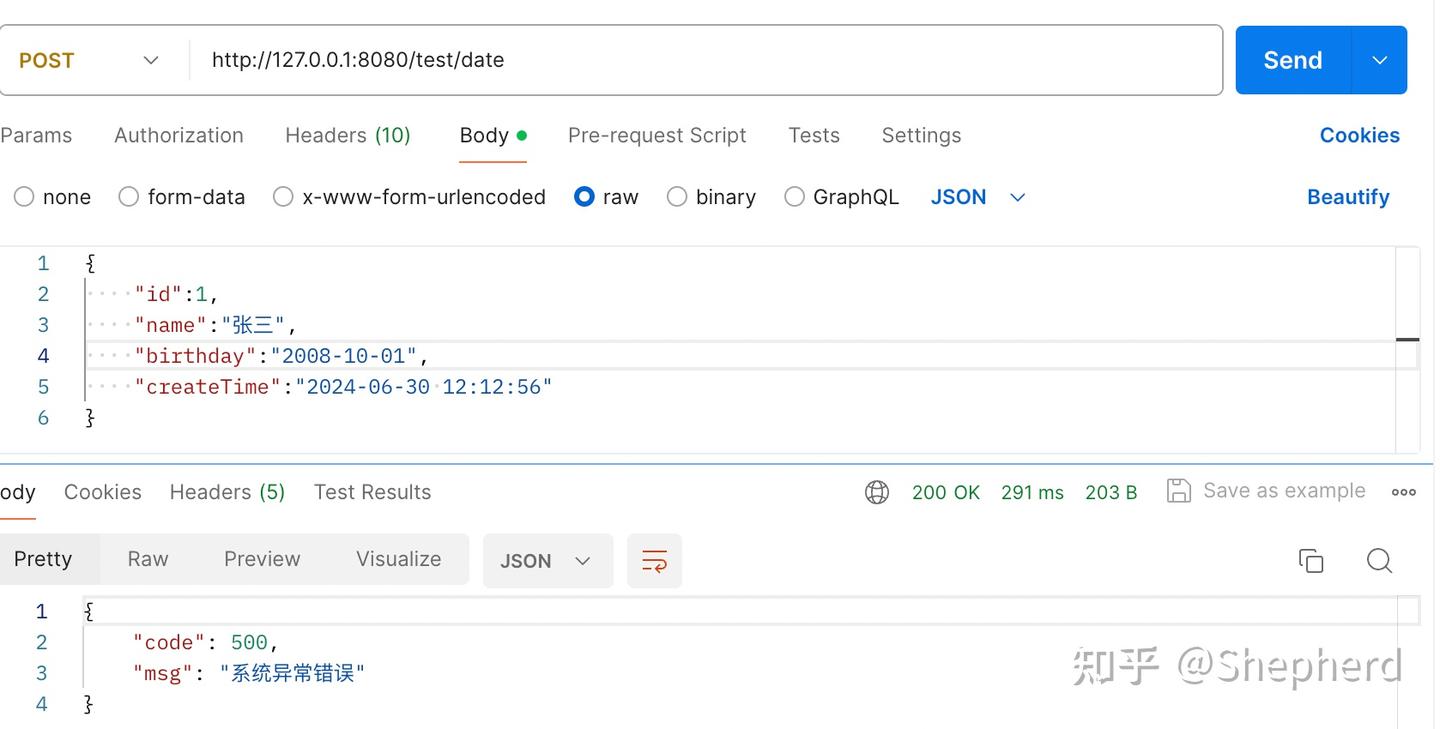Select the binary body type
The width and height of the screenshot is (1440, 729).
pyautogui.click(x=677, y=197)
